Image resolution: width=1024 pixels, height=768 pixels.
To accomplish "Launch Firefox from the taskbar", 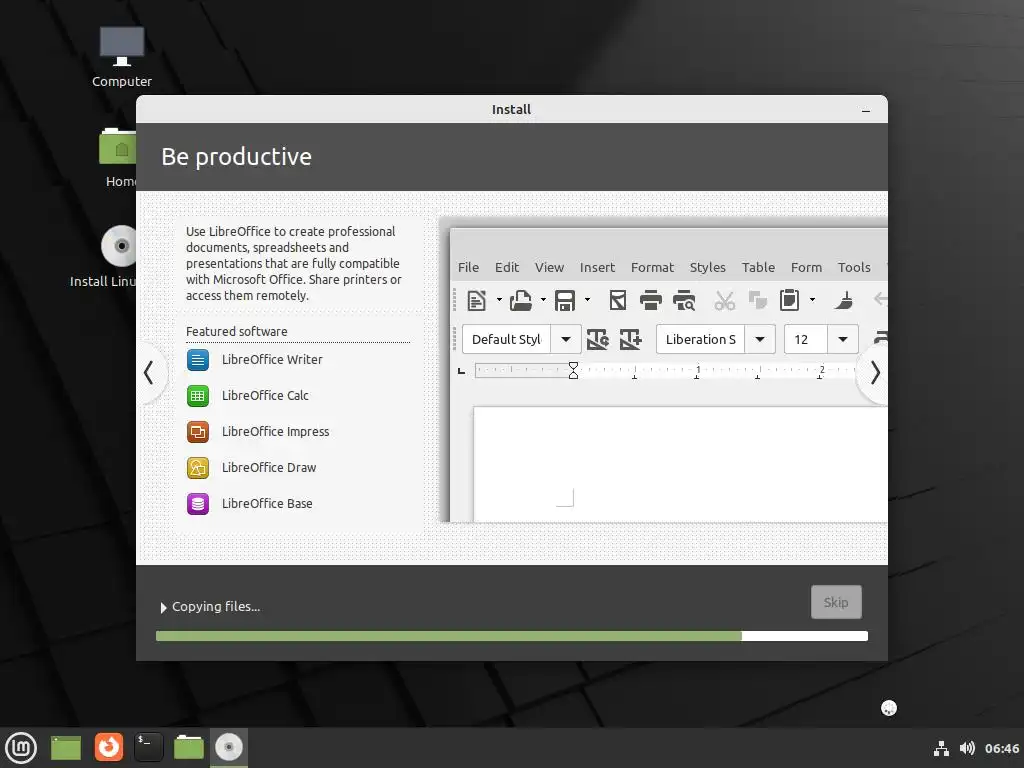I will [x=108, y=747].
